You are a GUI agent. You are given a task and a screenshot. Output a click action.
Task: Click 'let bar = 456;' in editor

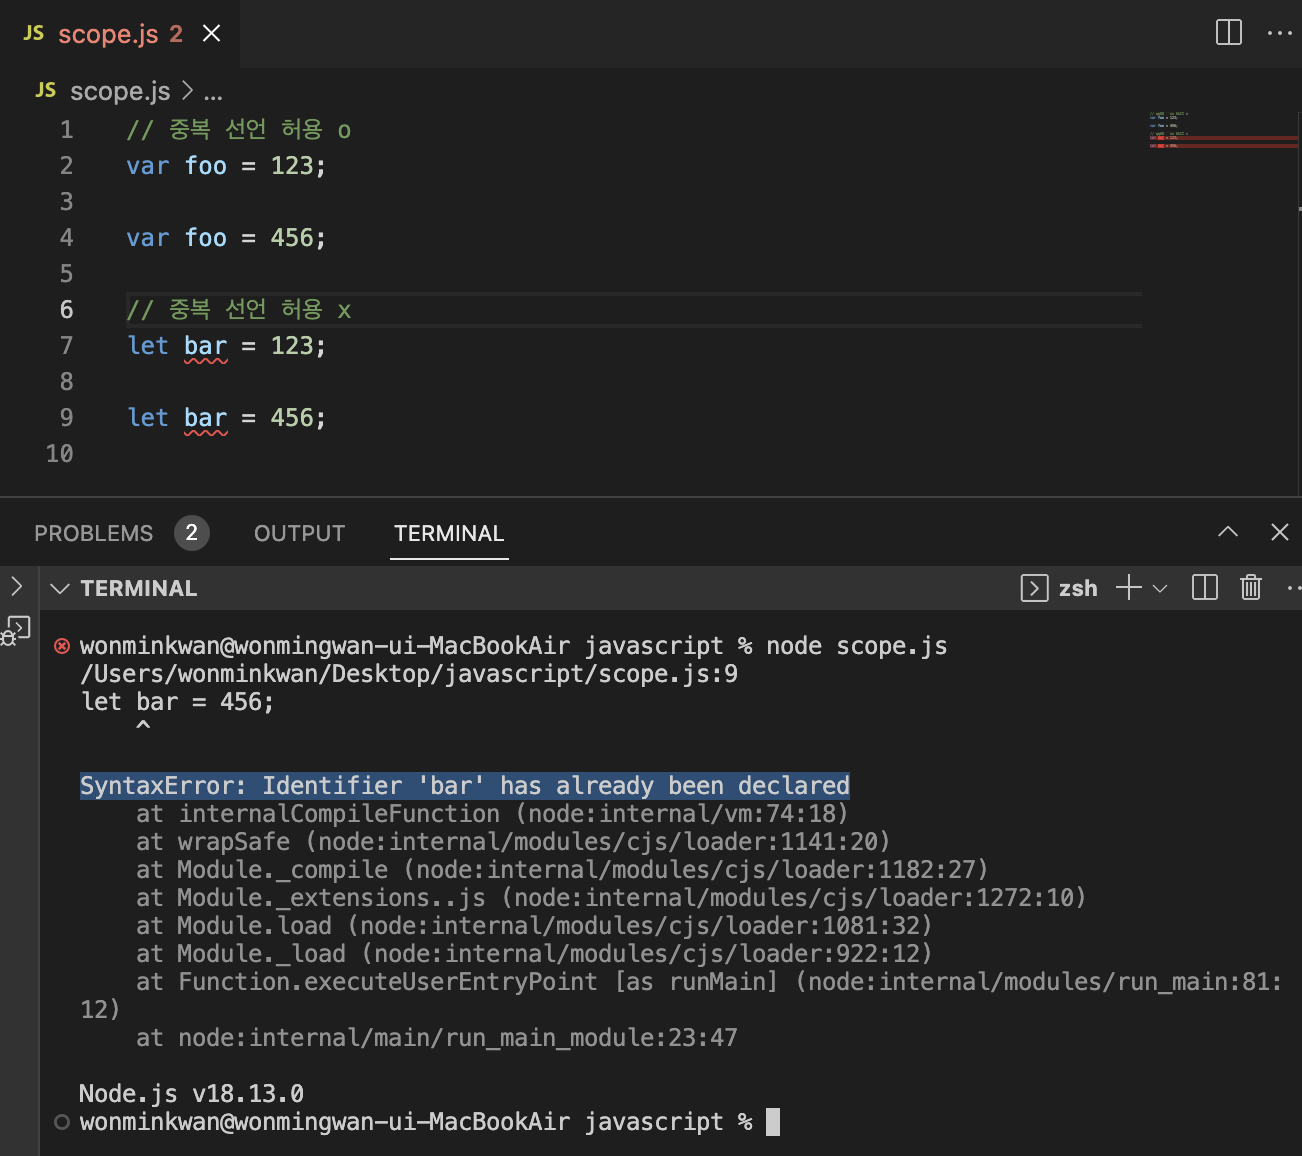point(226,418)
